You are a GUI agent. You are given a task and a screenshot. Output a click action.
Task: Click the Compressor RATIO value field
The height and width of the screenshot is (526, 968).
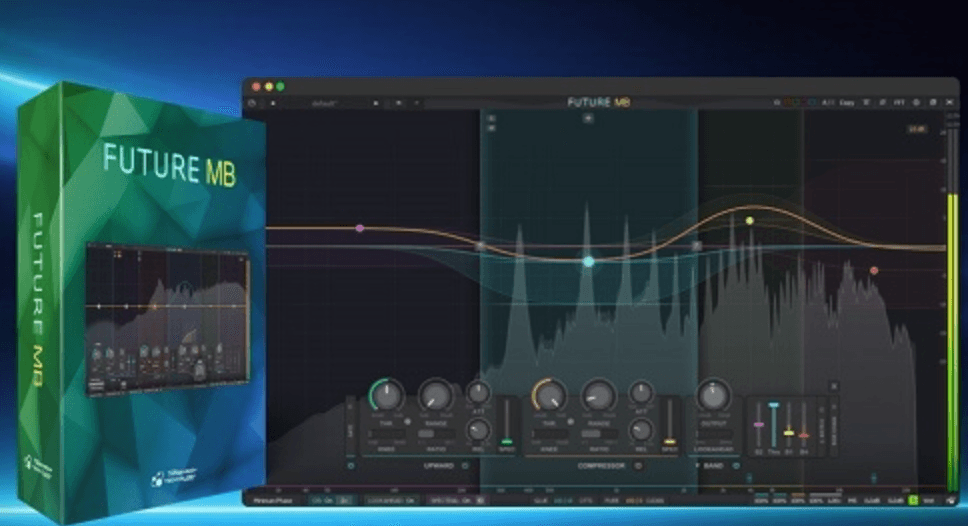599,434
